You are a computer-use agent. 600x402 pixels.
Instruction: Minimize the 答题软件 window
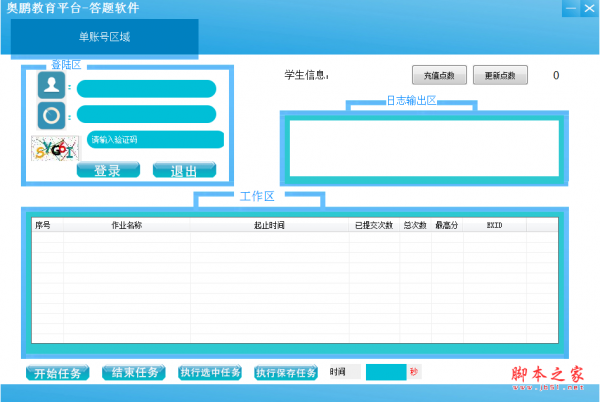[571, 8]
